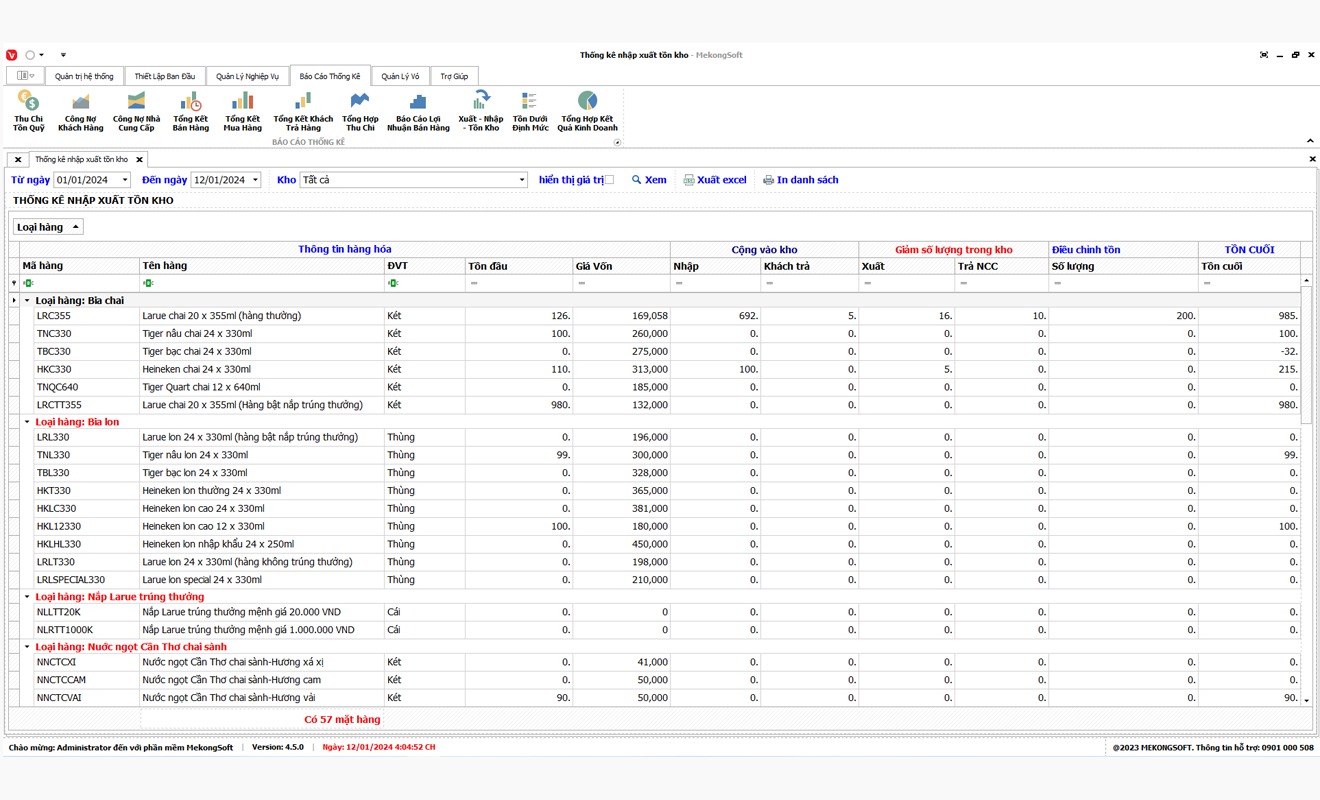Viewport: 1320px width, 800px height.
Task: Open Công Nợ Nhà Cung Cấp report
Action: (x=136, y=110)
